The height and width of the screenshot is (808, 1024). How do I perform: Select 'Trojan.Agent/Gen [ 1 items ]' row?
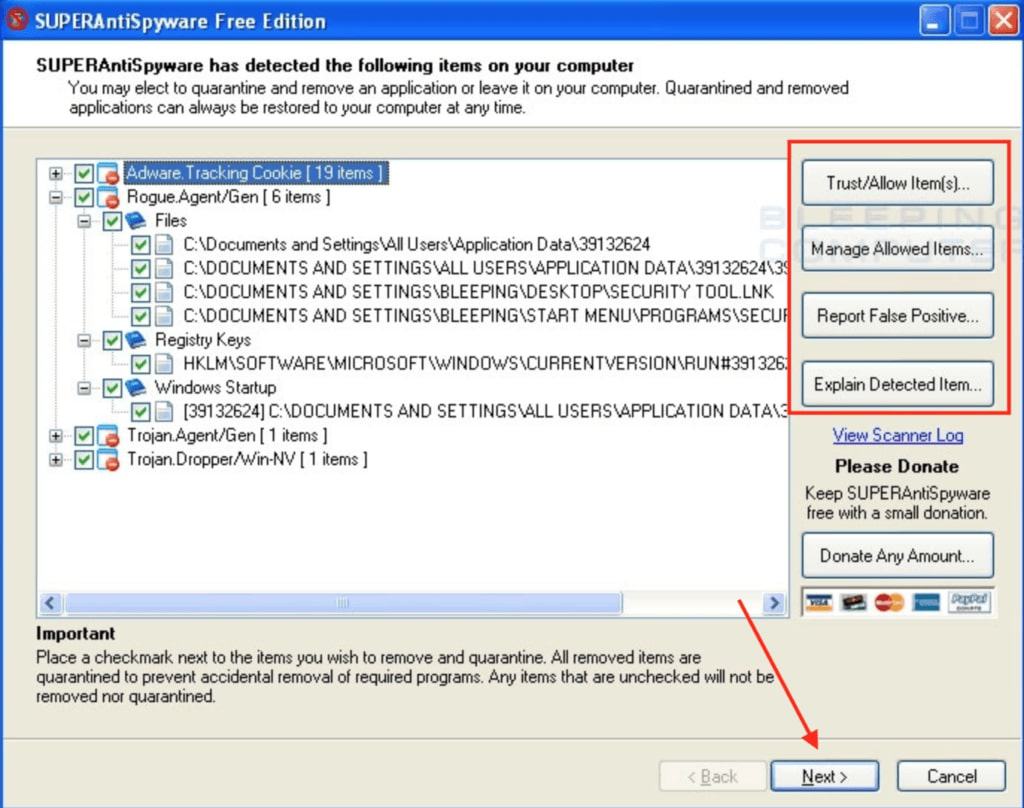click(227, 436)
